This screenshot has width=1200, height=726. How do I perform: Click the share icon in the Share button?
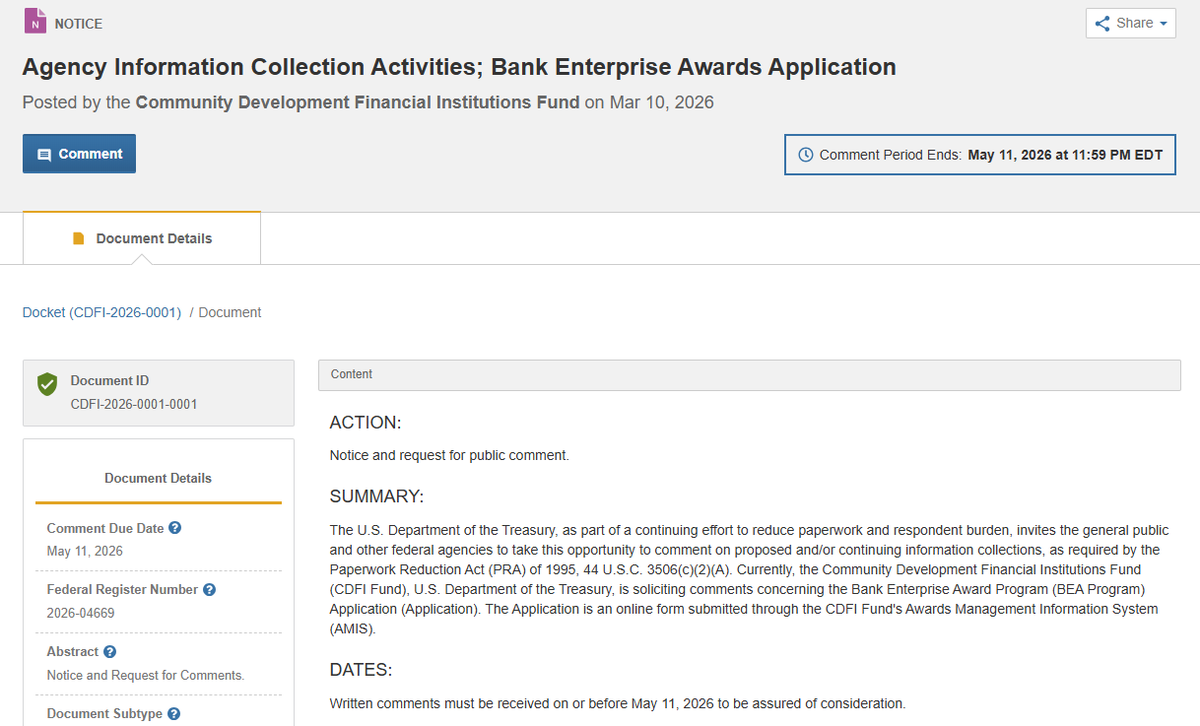pos(1103,23)
